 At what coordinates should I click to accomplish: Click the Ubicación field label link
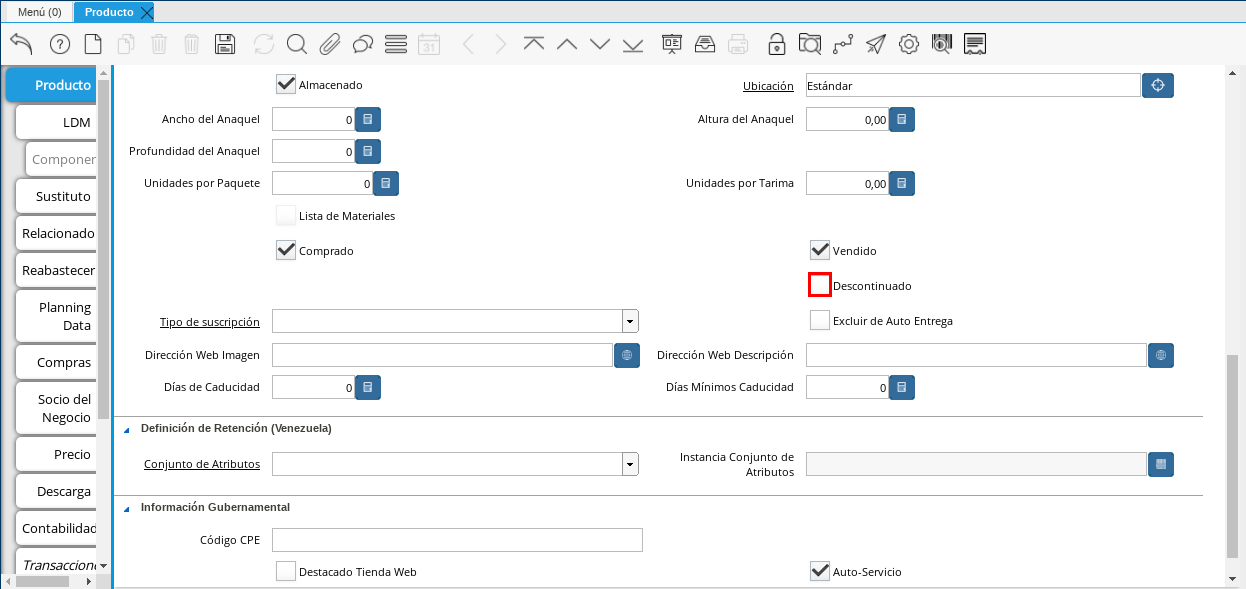point(768,86)
